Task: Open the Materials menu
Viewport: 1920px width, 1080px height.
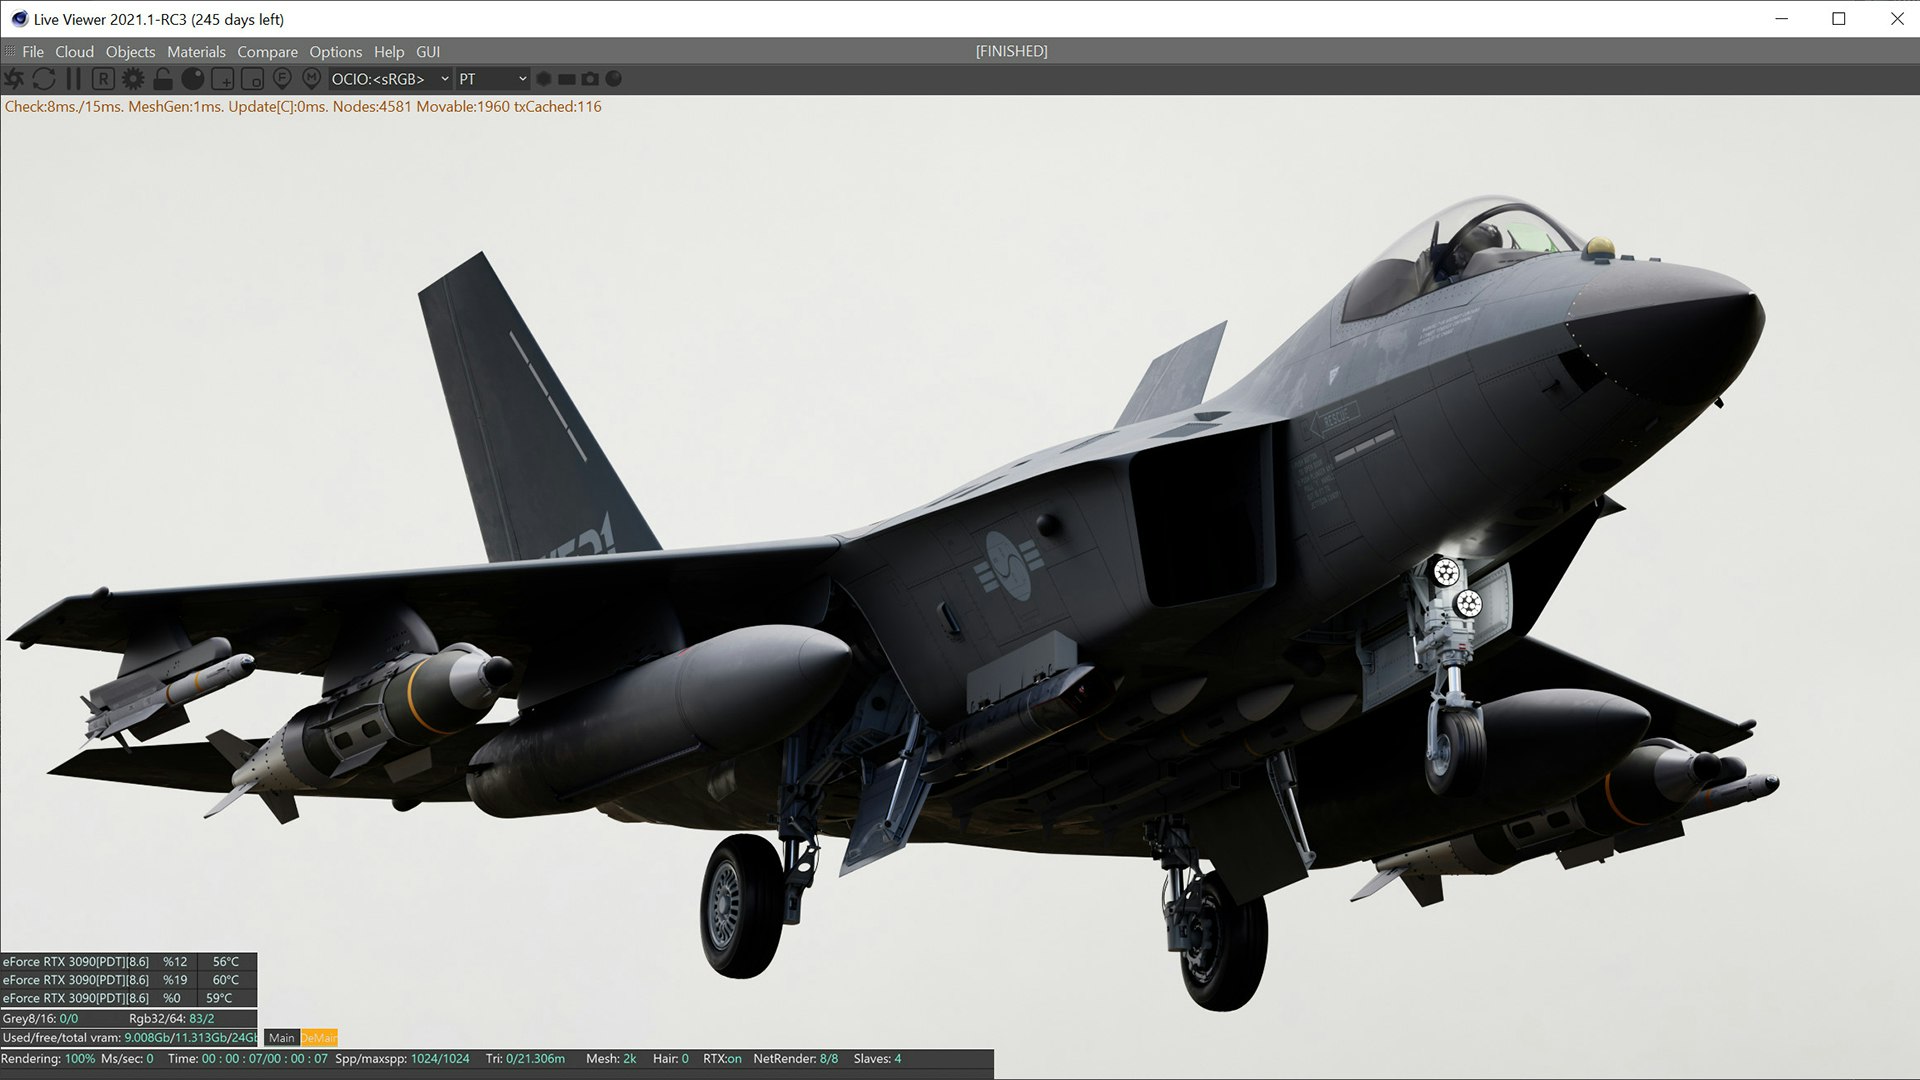Action: 196,51
